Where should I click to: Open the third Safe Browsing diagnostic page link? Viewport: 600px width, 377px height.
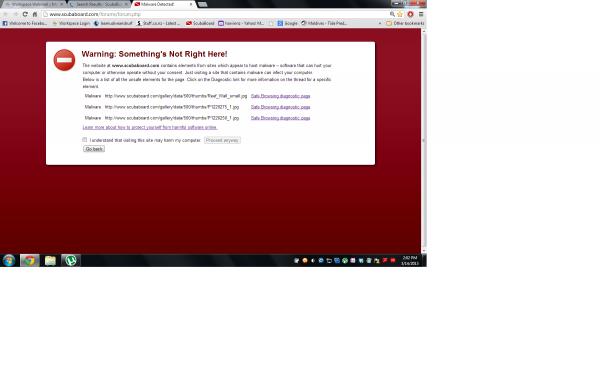(280, 118)
